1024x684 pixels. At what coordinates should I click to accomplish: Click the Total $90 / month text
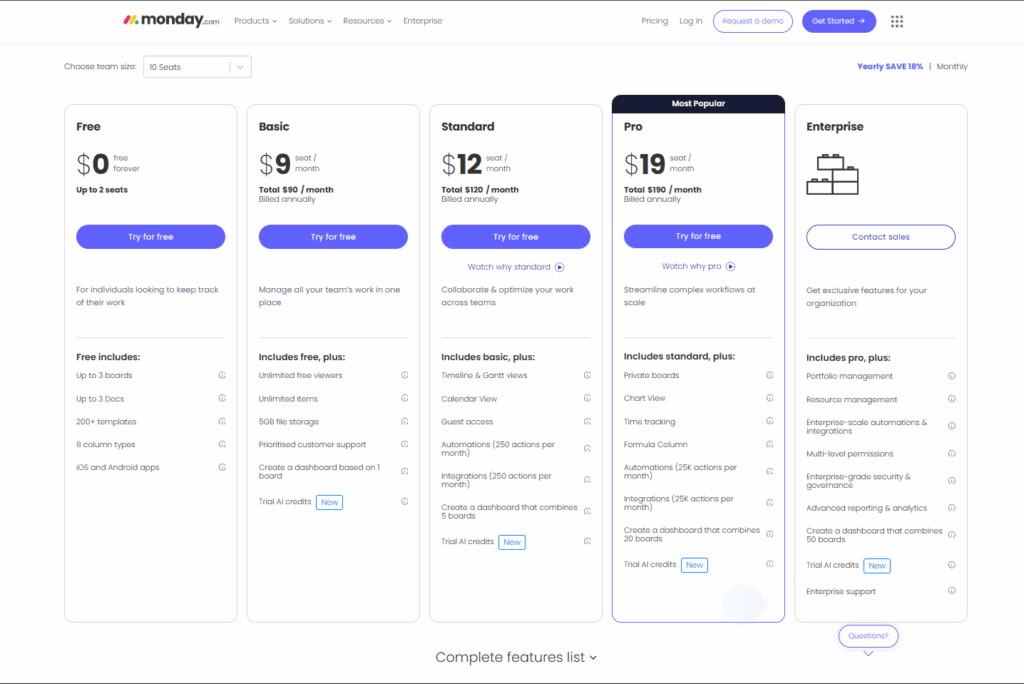click(296, 189)
